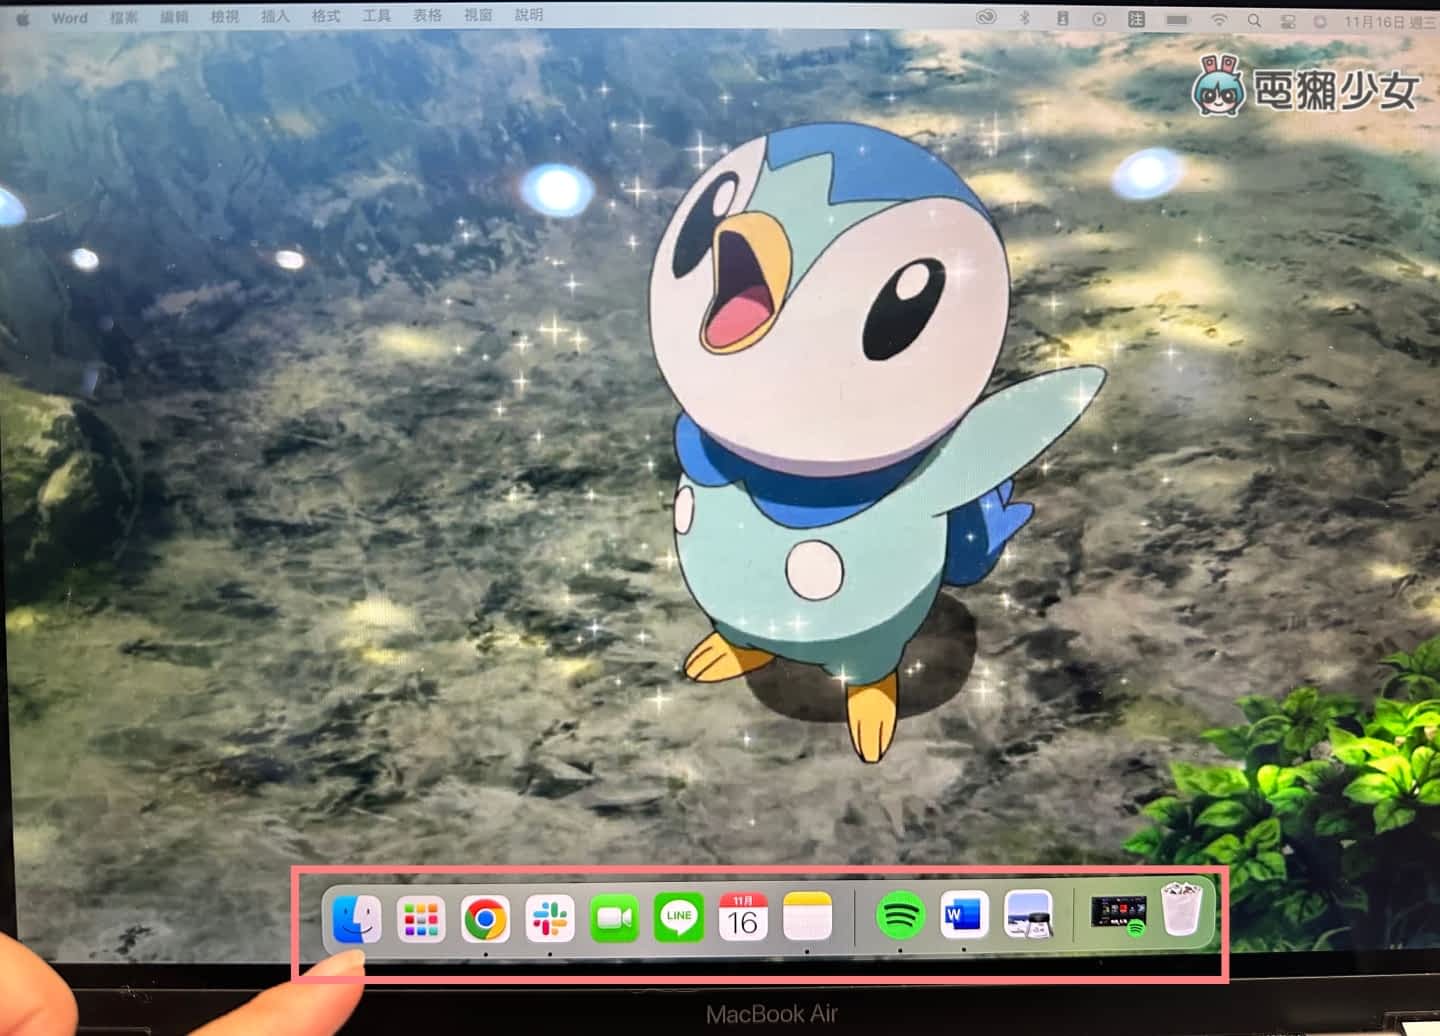1440x1036 pixels.
Task: Open the 格式 menu
Action: click(326, 16)
